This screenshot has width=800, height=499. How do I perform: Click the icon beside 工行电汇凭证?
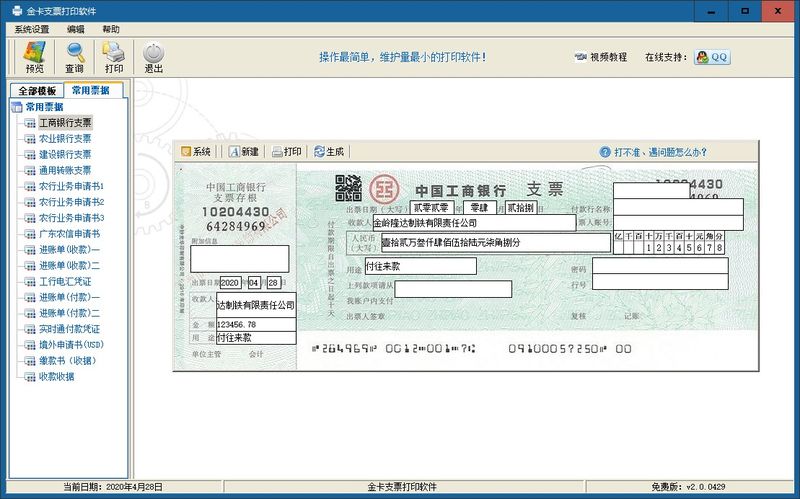30,282
